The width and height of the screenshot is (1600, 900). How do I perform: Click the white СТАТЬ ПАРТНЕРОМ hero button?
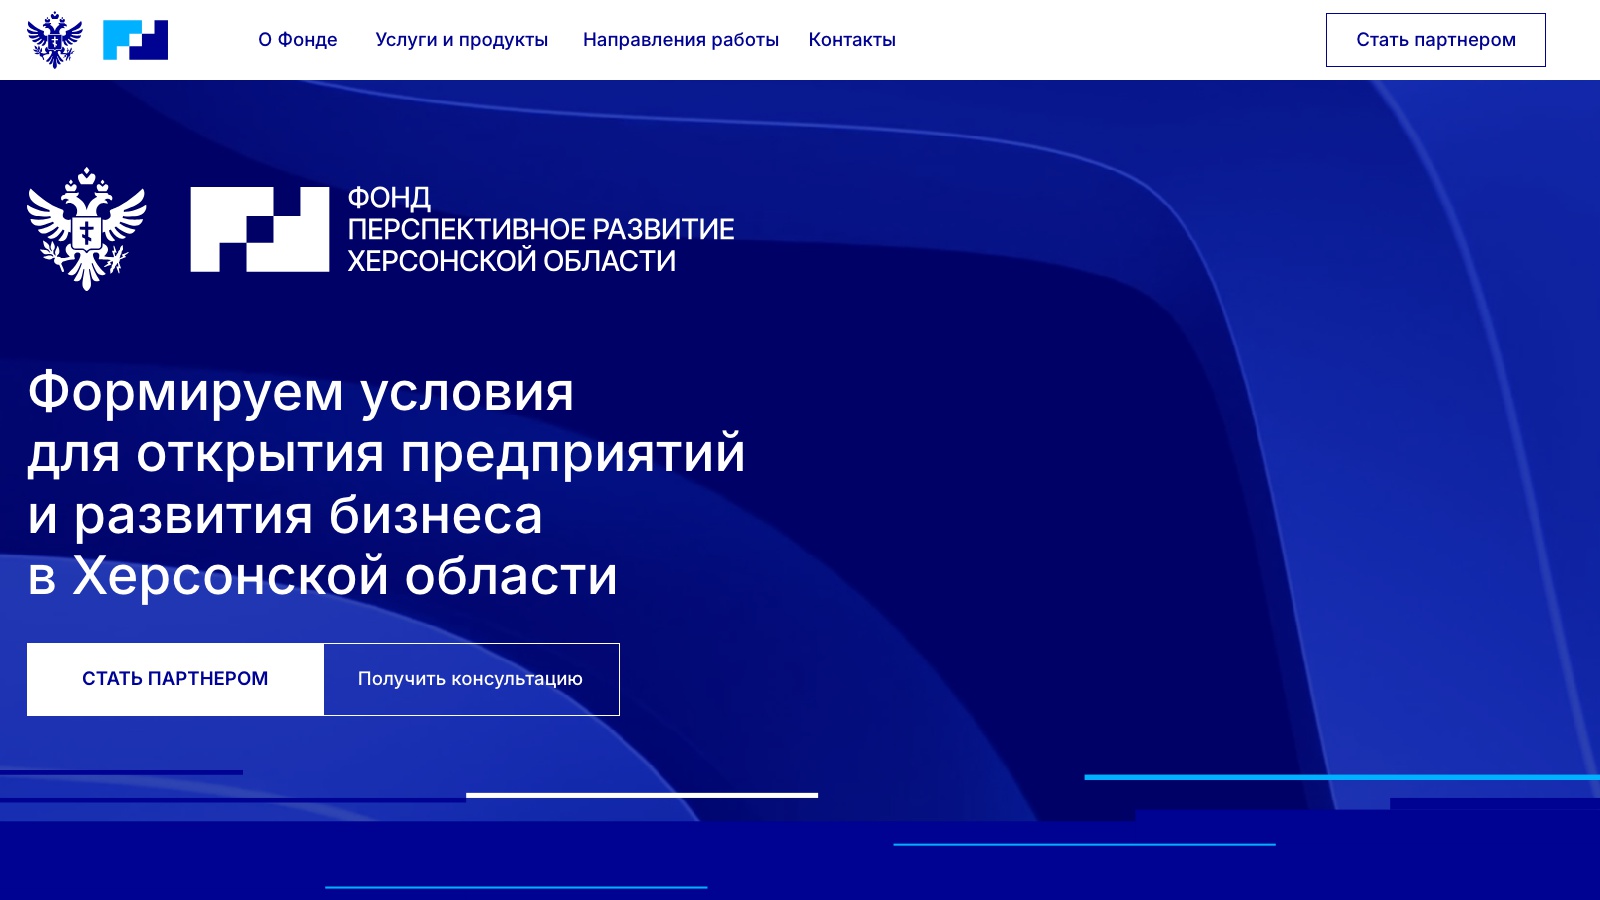[175, 679]
